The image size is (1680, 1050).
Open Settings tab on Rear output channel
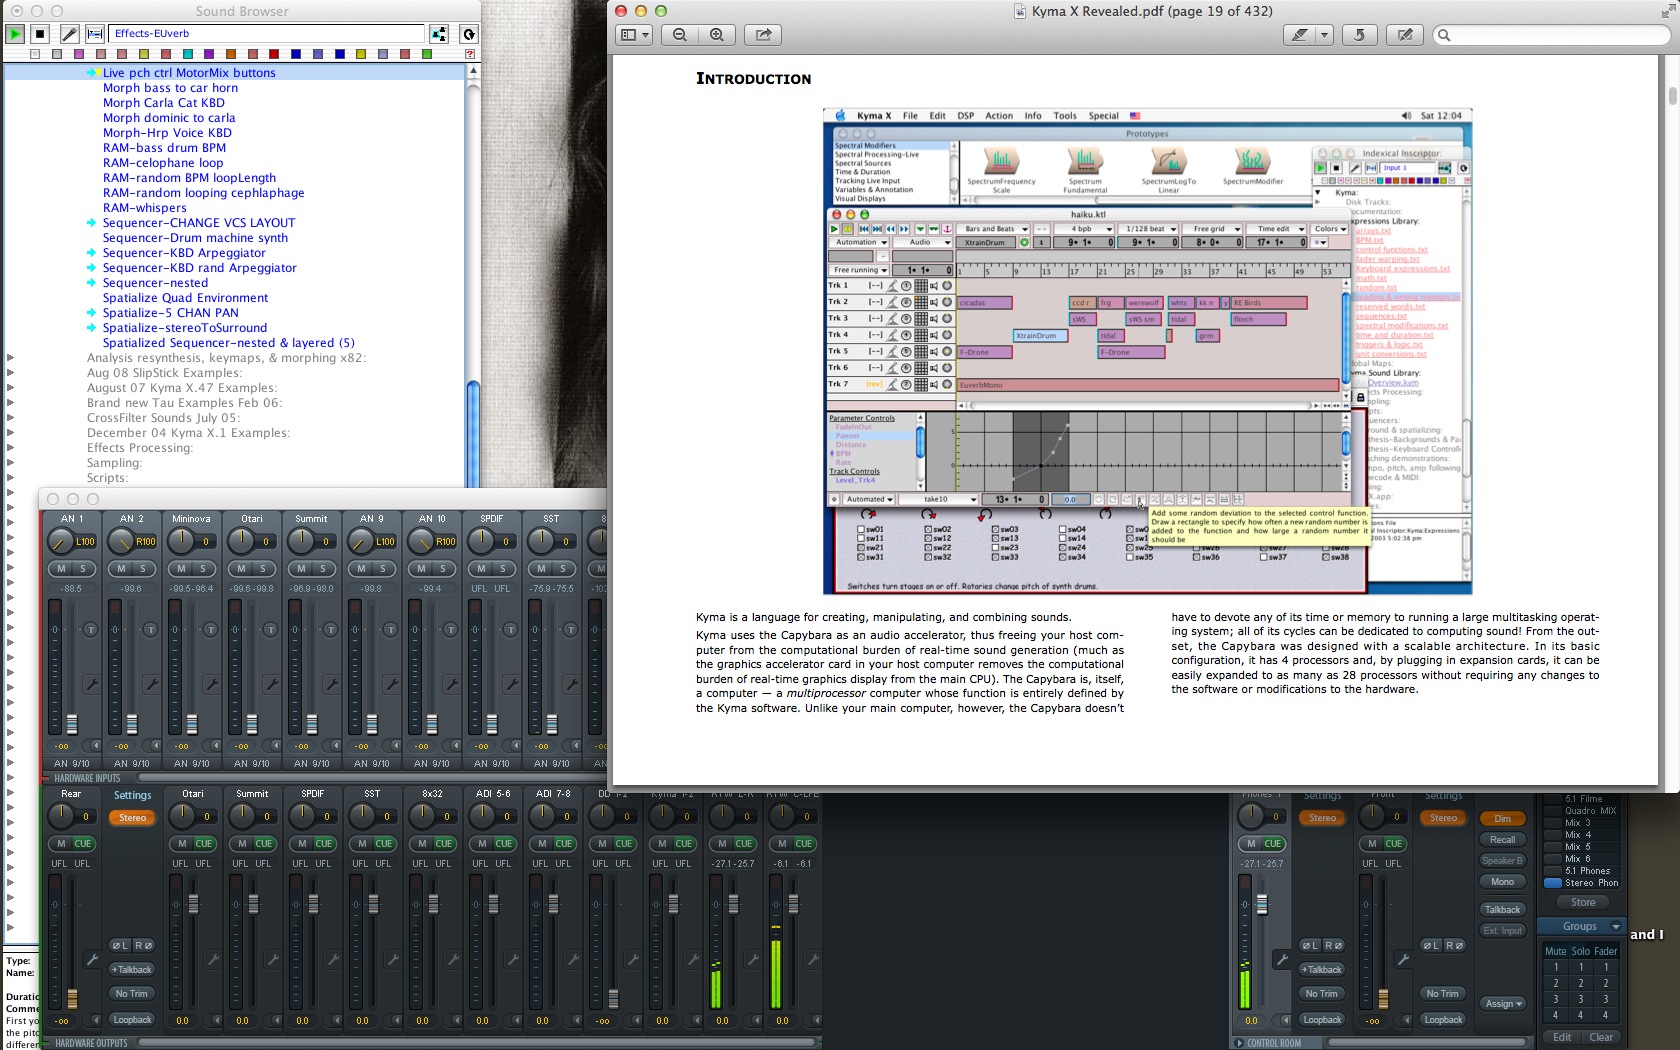coord(133,796)
